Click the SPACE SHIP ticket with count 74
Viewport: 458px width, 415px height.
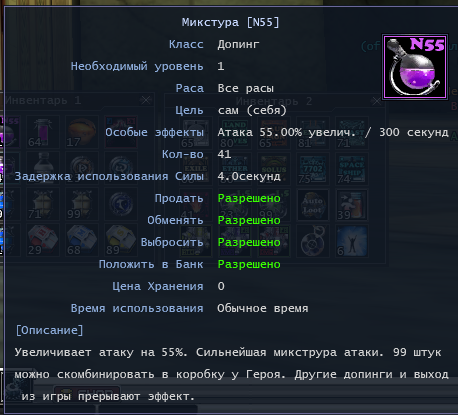(351, 170)
